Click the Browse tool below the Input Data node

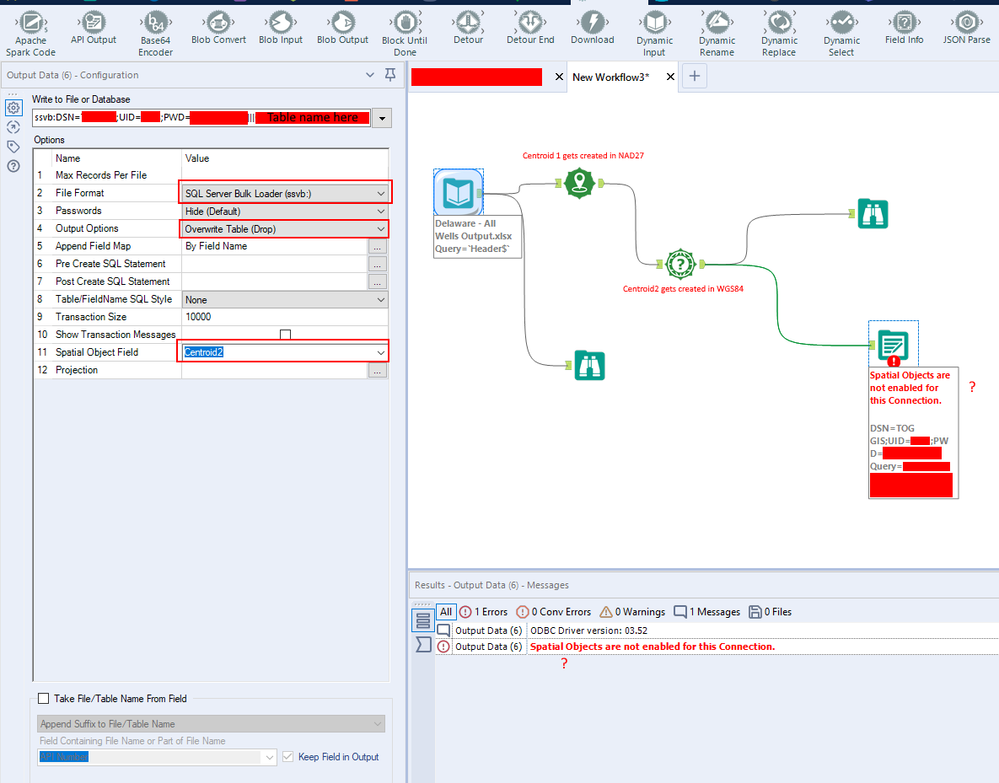[x=589, y=366]
